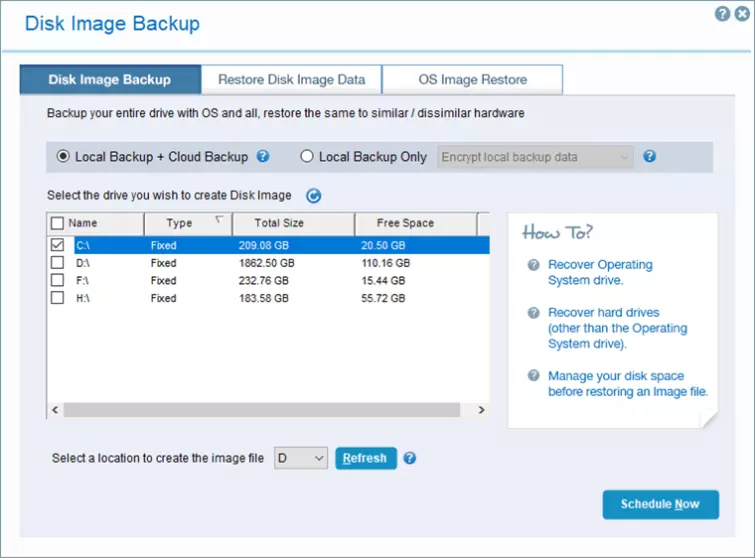Viewport: 755px width, 558px height.
Task: Click help icon beside the encrypt dropdown
Action: click(650, 156)
